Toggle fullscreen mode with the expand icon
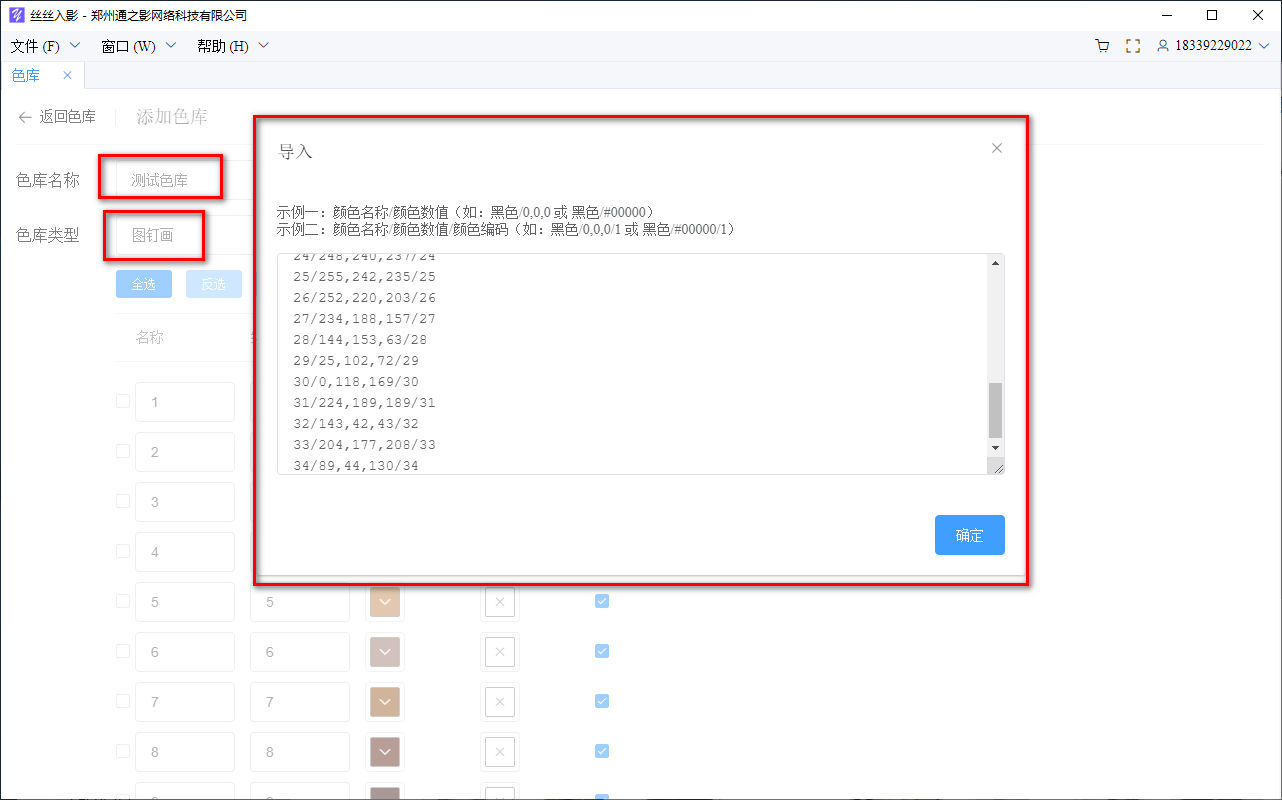This screenshot has height=800, width=1282. [x=1133, y=46]
